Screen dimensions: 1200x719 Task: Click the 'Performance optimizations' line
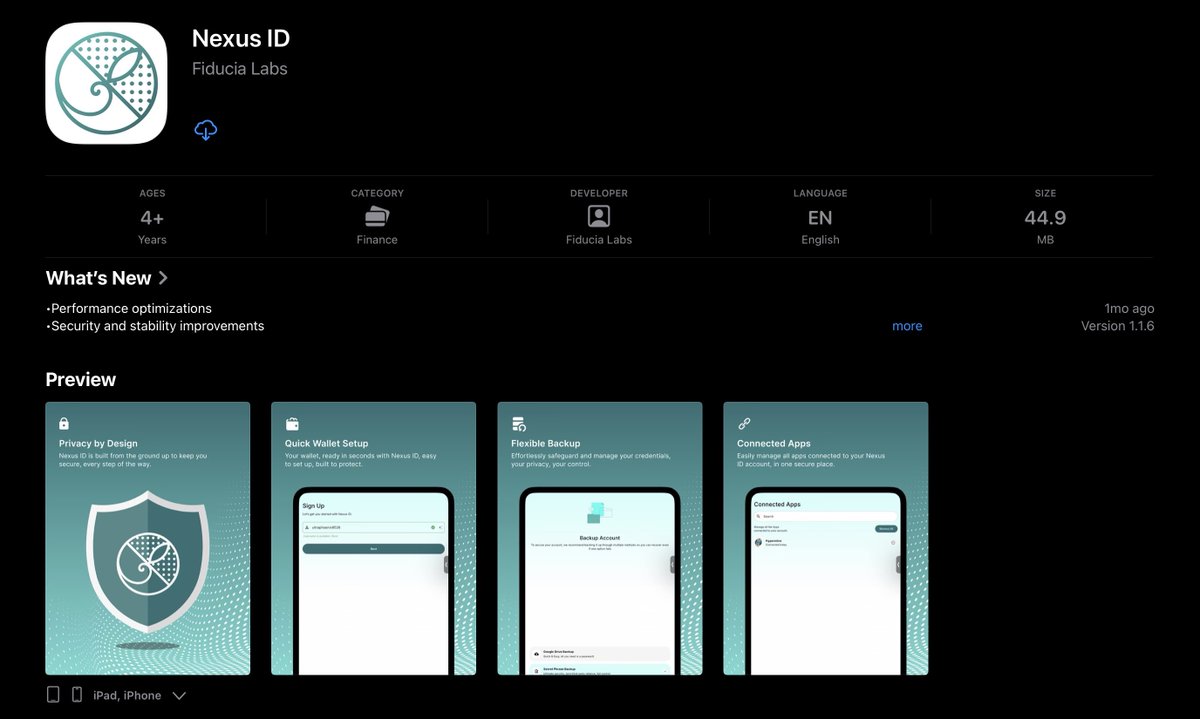click(x=129, y=308)
